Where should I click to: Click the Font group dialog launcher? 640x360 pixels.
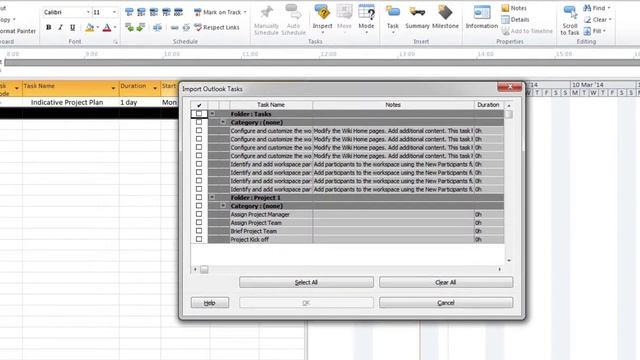tap(115, 42)
